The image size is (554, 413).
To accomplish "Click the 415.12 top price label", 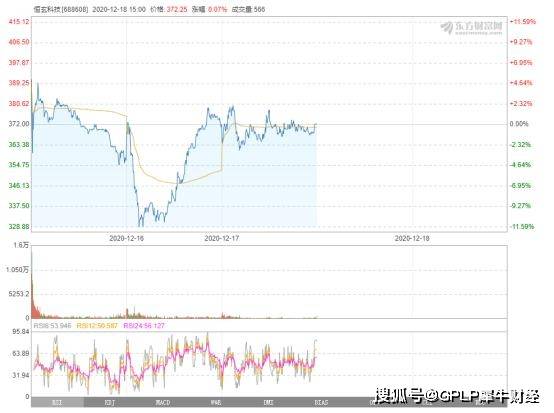I will point(19,22).
